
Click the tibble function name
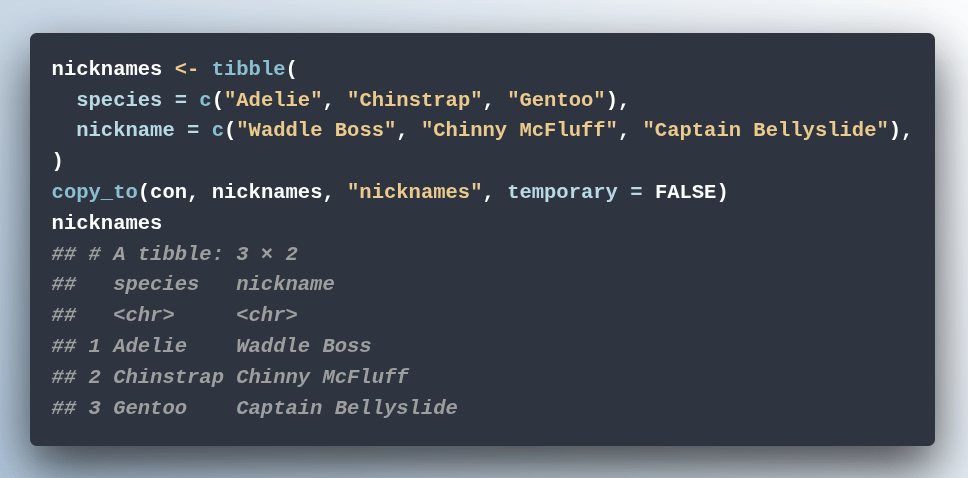click(x=249, y=69)
